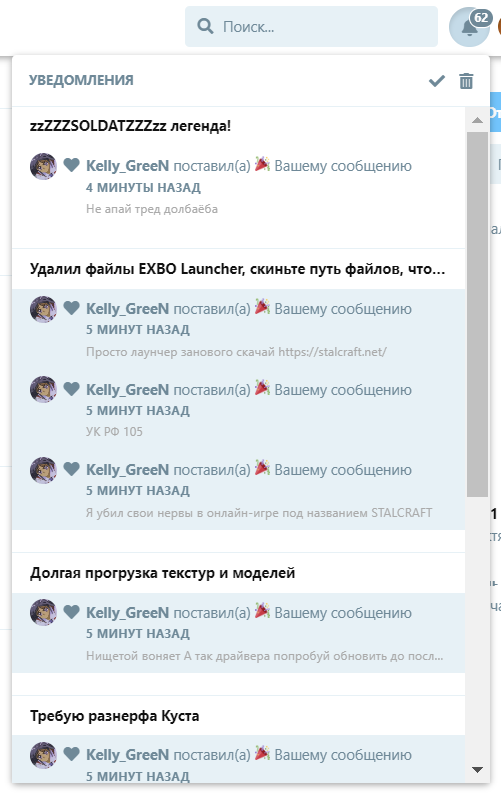Delete all notifications with trash icon
Viewport: 501px width, 797px height.
466,81
